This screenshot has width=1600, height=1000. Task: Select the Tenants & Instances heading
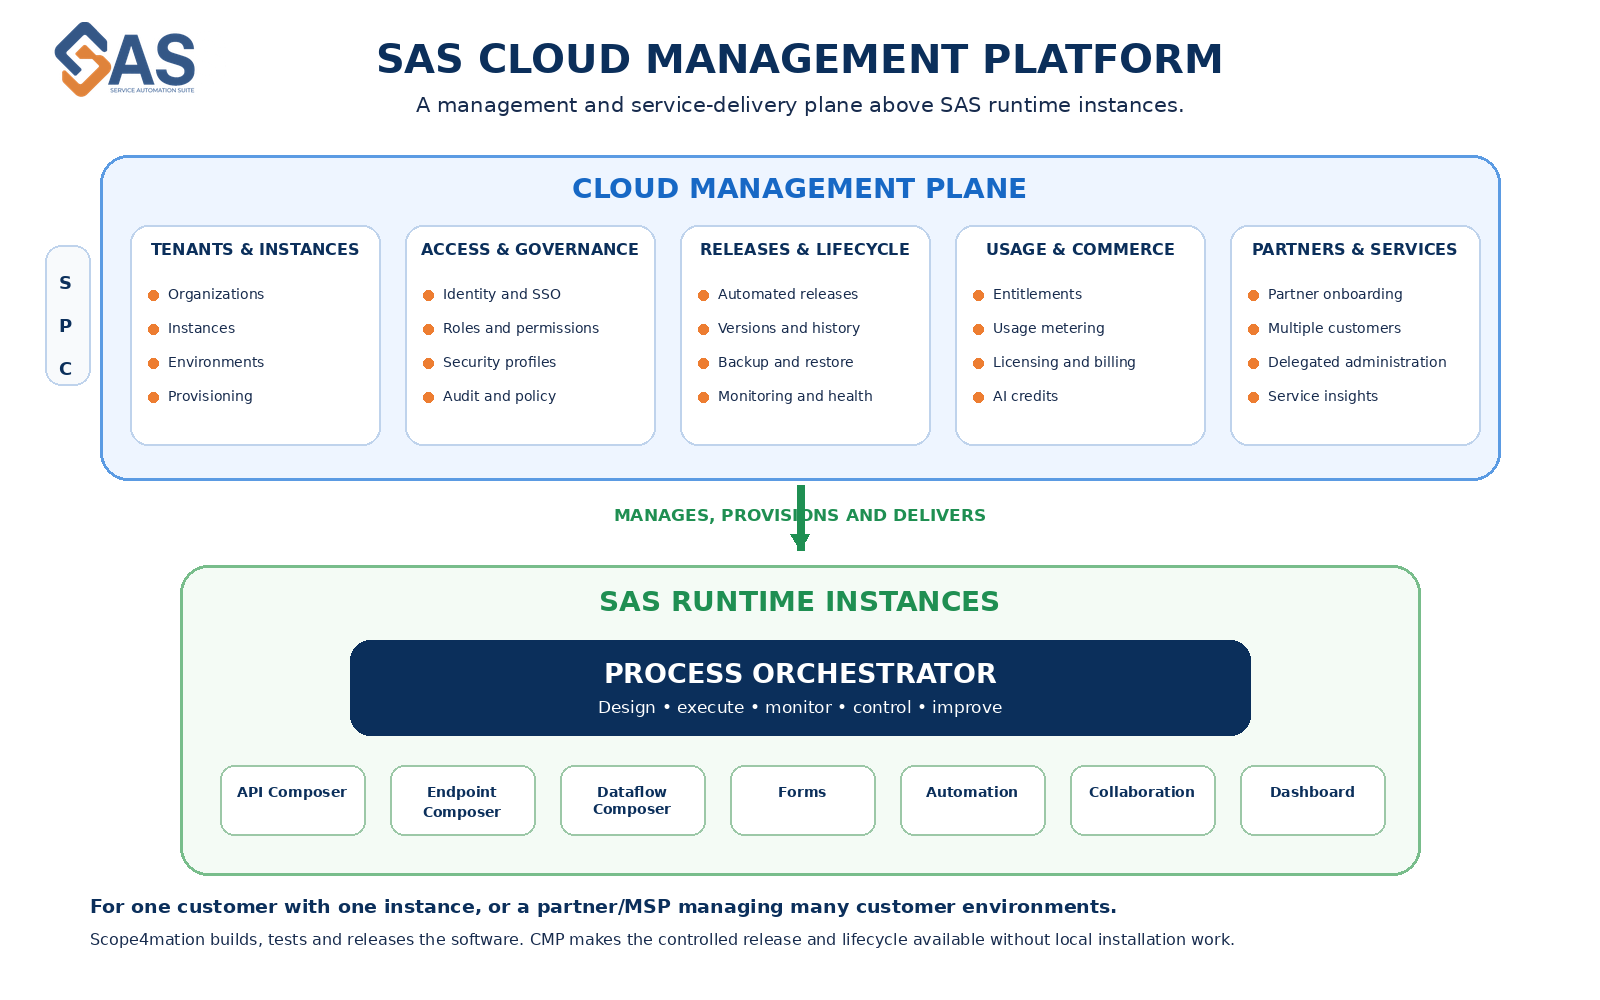[x=255, y=250]
